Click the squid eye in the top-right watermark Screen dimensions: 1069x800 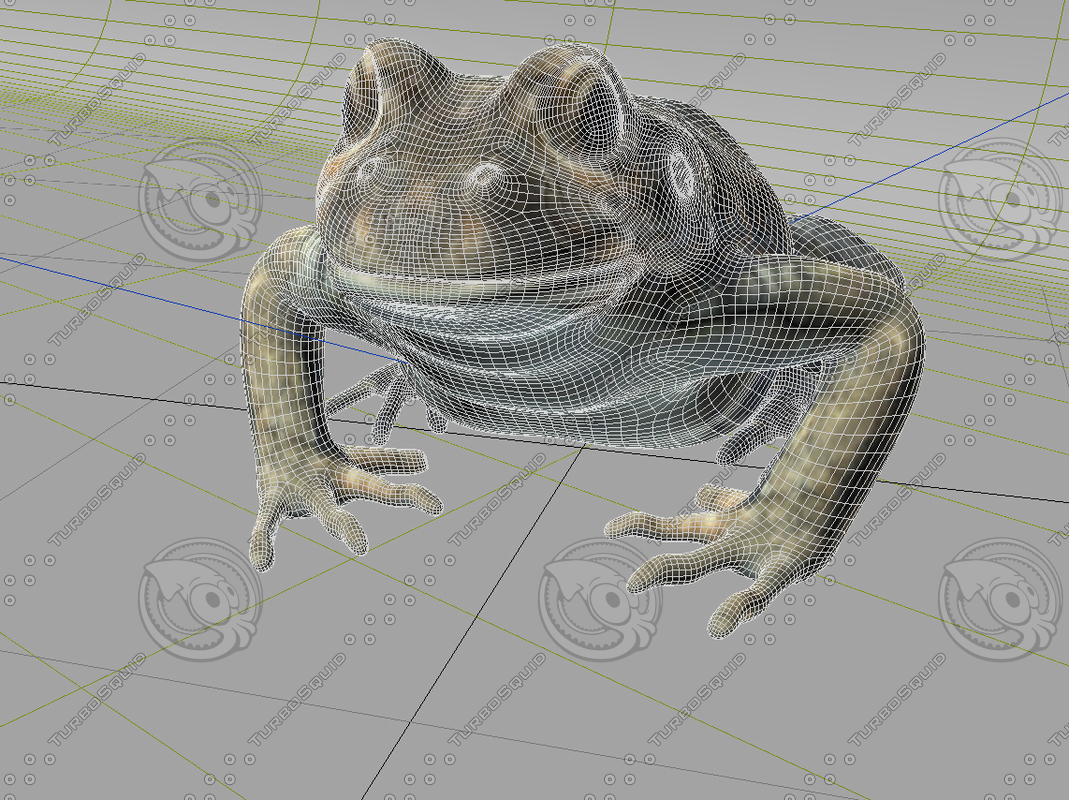pos(1012,200)
